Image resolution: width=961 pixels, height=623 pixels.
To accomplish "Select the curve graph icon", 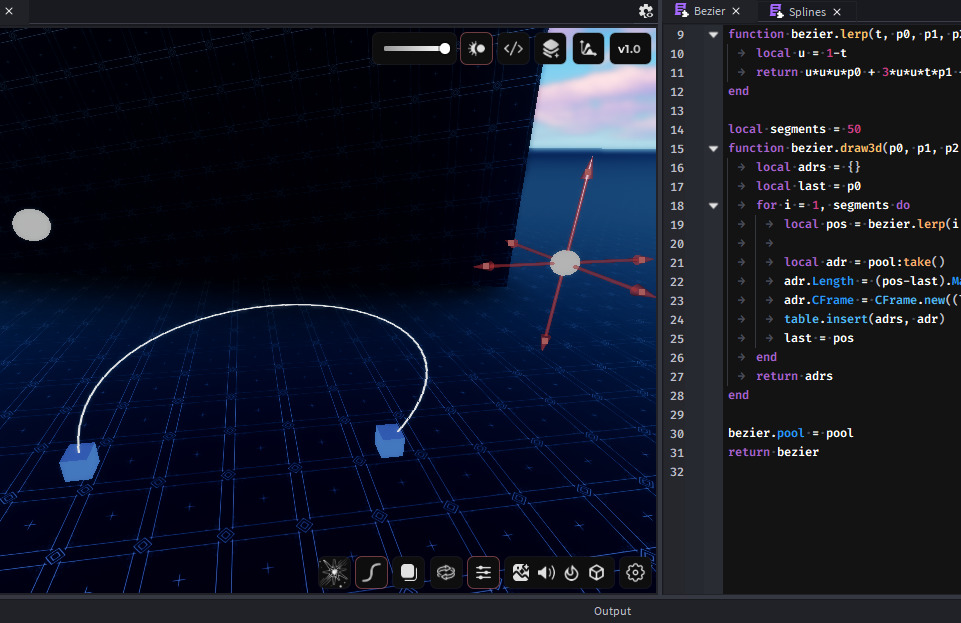I will tap(588, 47).
